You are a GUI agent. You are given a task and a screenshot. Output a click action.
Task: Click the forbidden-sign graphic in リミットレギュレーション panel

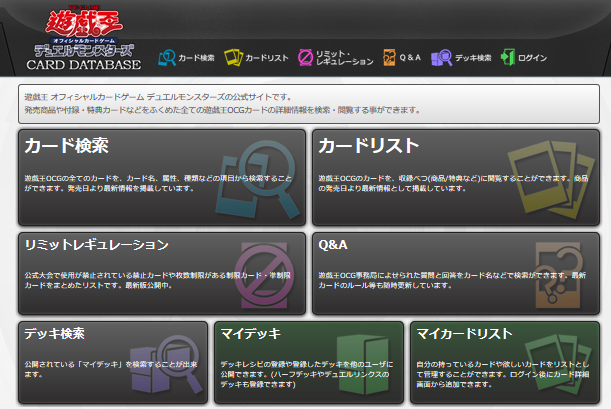[264, 275]
